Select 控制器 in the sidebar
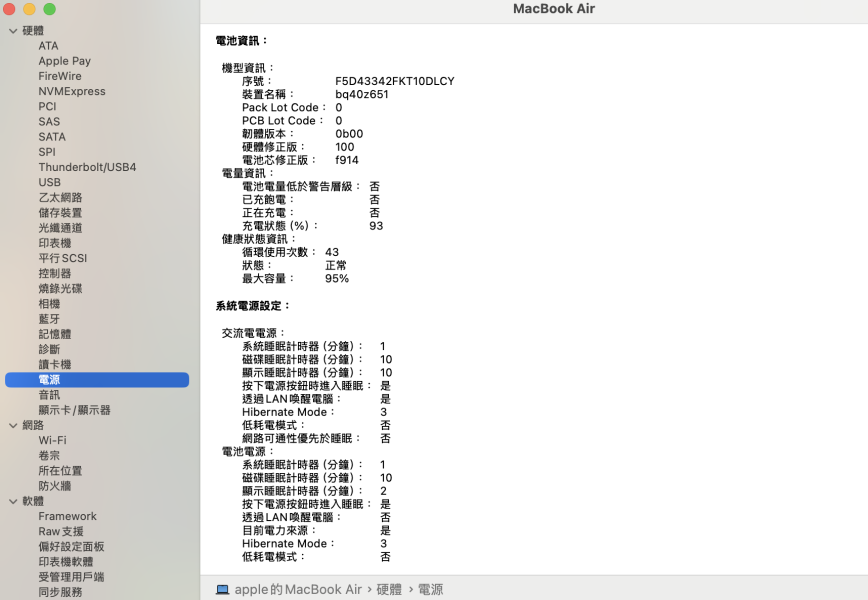 55,273
